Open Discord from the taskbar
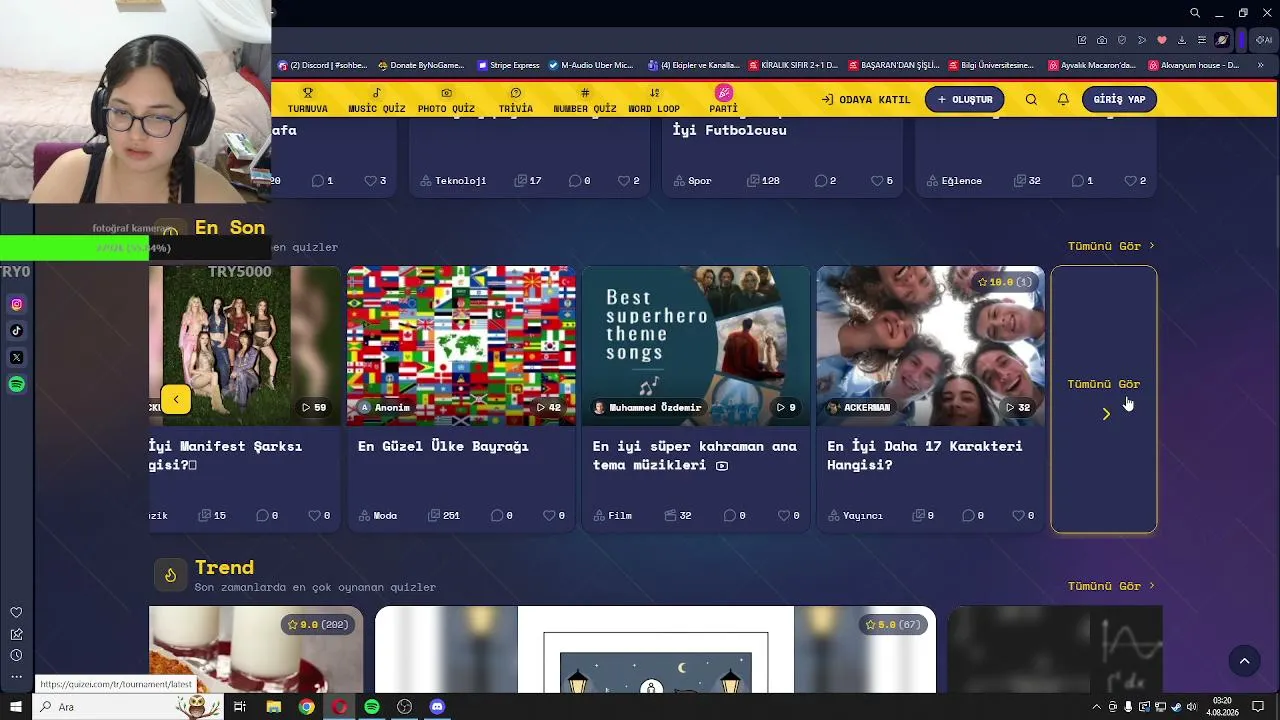Viewport: 1280px width, 720px height. 437,707
